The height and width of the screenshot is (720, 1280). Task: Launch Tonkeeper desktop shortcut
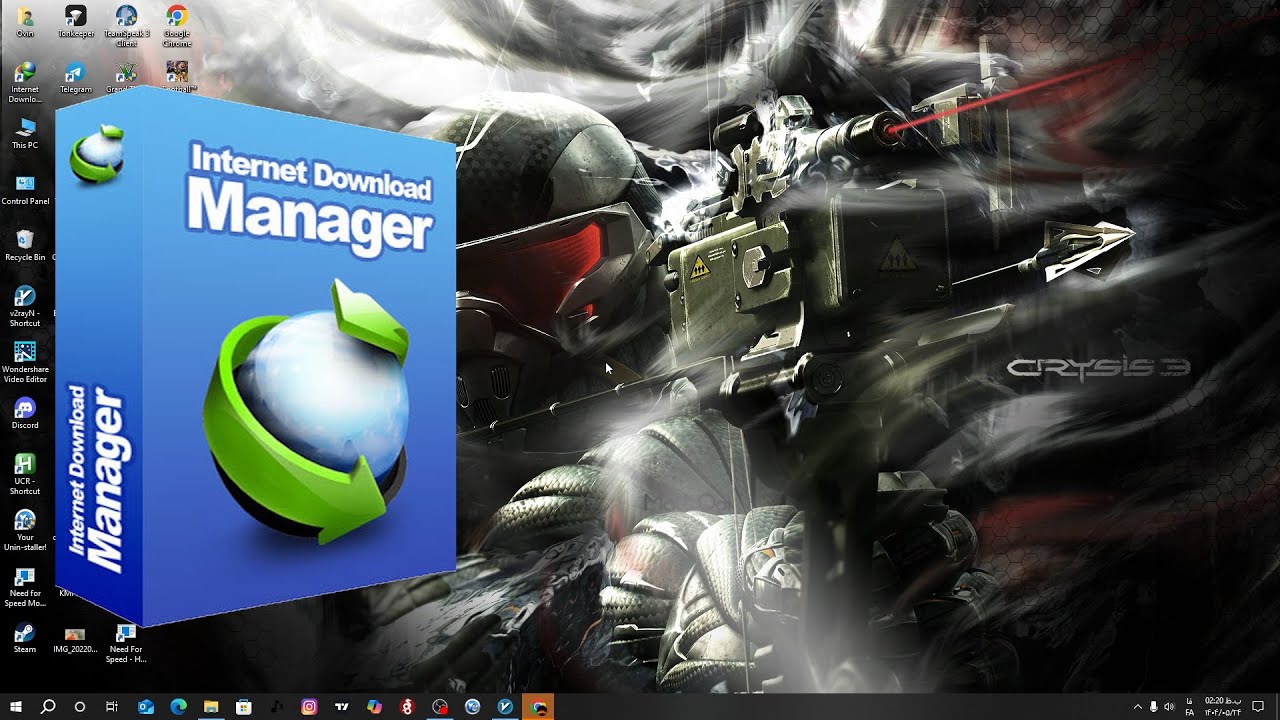pyautogui.click(x=76, y=22)
